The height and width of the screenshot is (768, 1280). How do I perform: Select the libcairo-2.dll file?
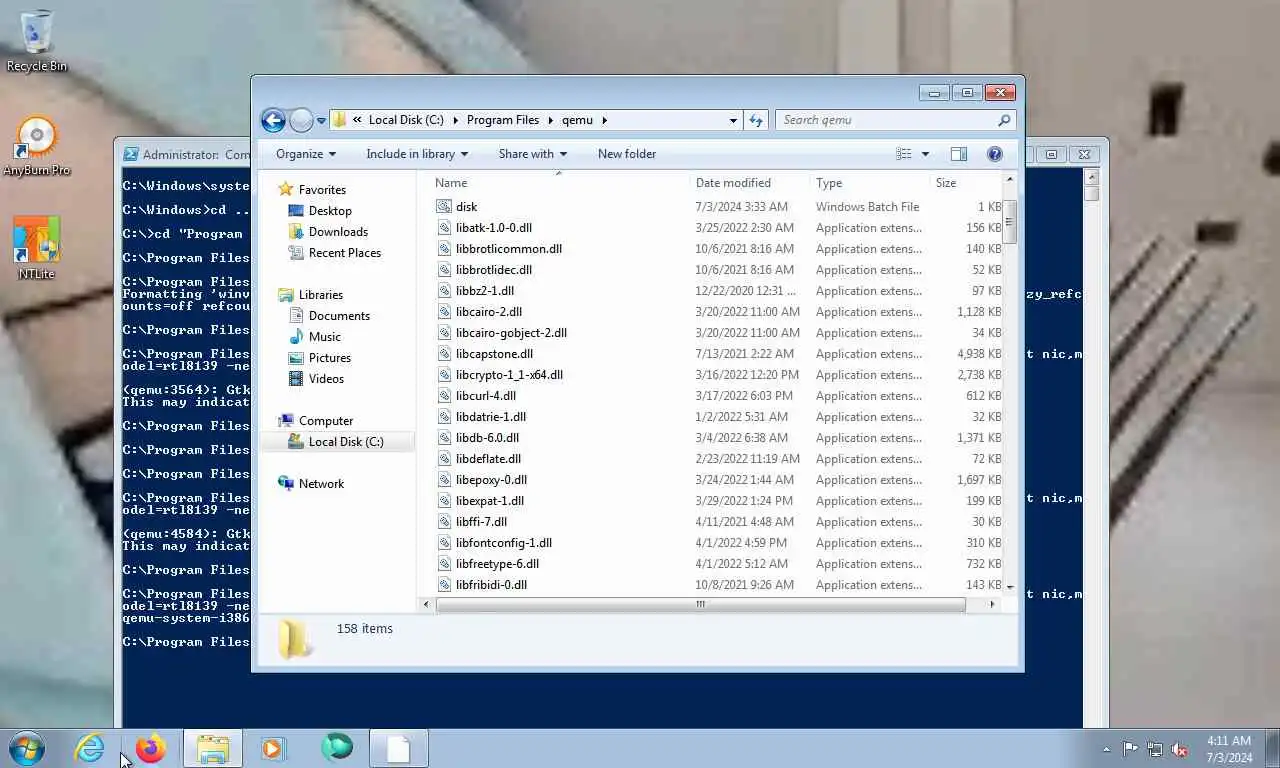click(x=489, y=312)
